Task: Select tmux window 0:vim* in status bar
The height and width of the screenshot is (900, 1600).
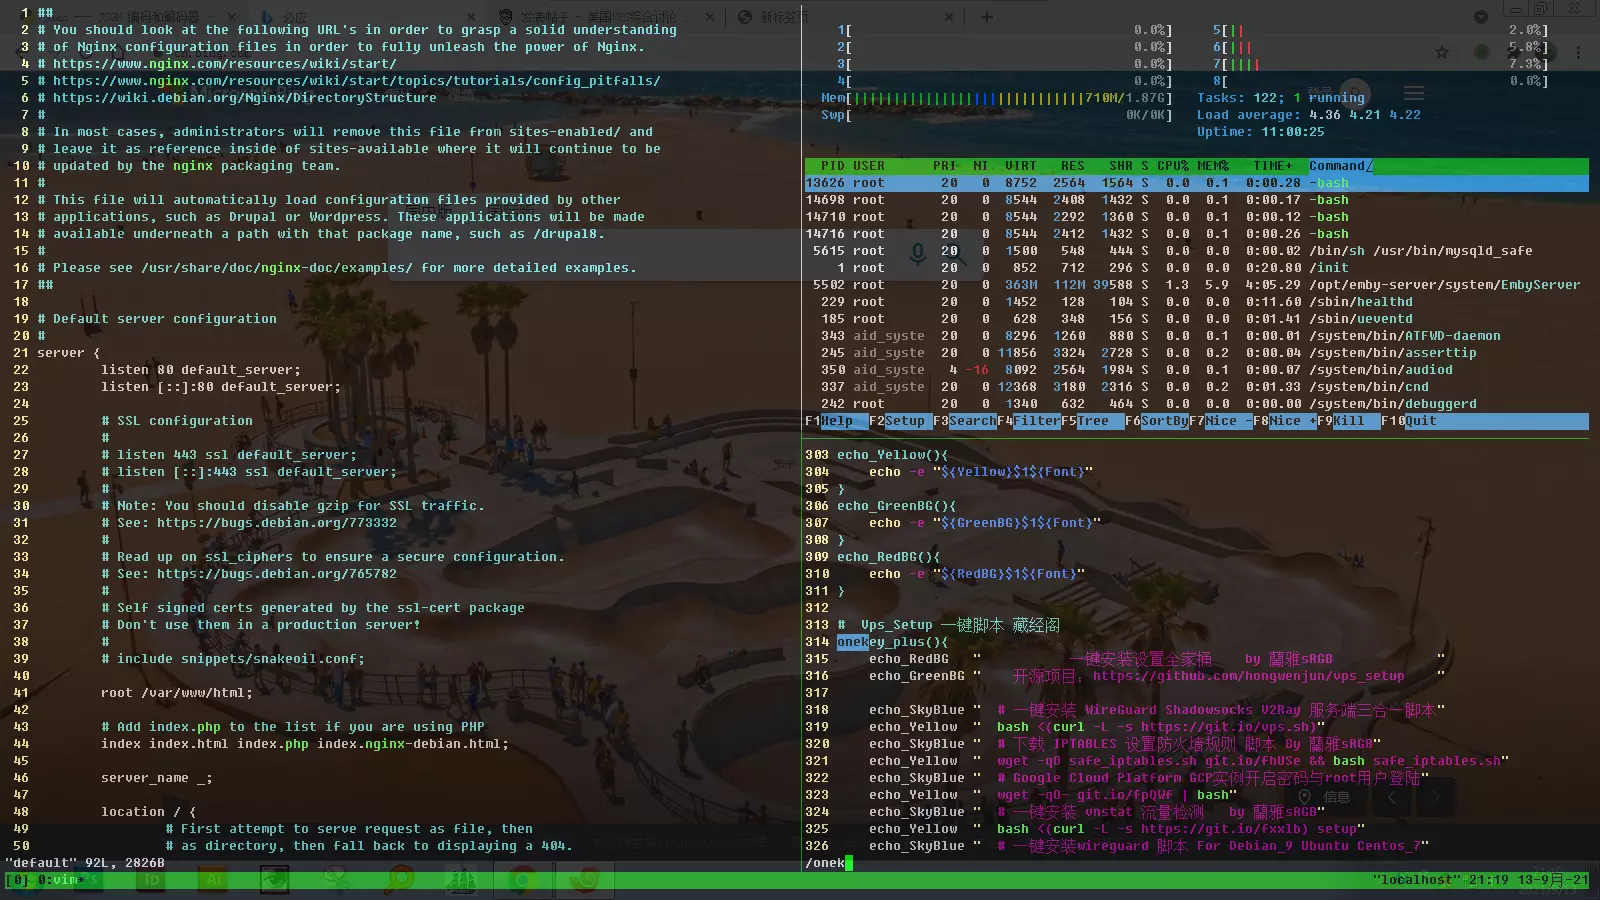Action: [x=62, y=880]
